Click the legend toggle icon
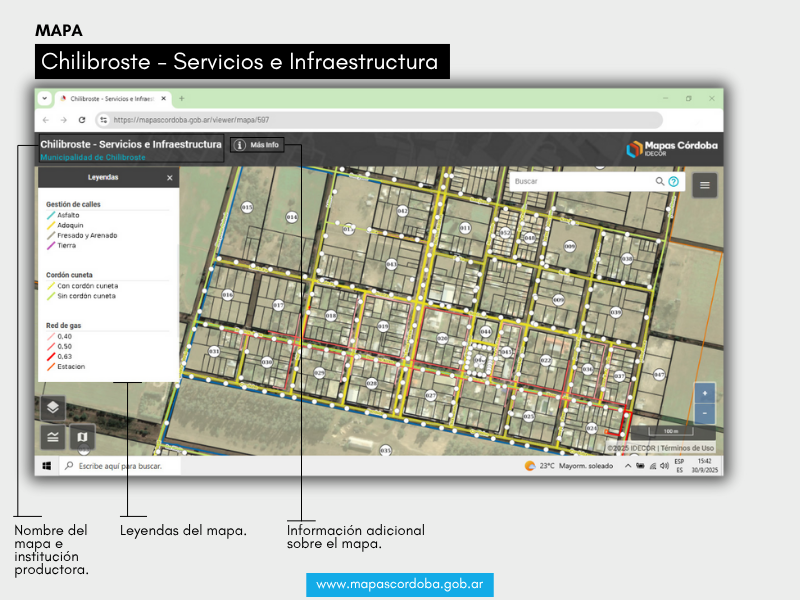The width and height of the screenshot is (800, 600). 53,437
